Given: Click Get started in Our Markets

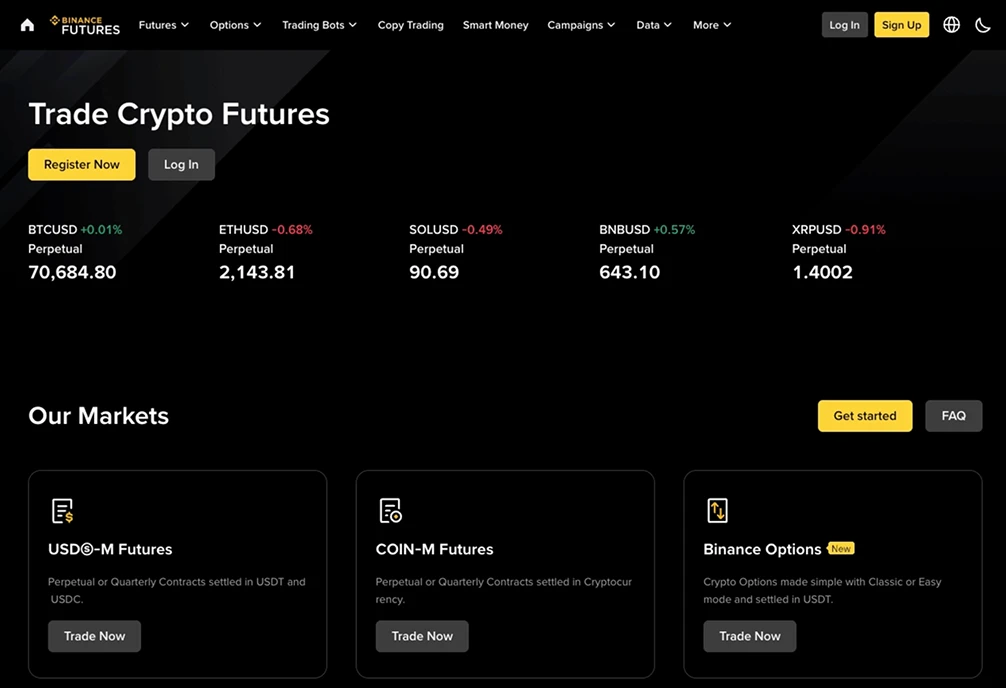Looking at the screenshot, I should click(864, 415).
